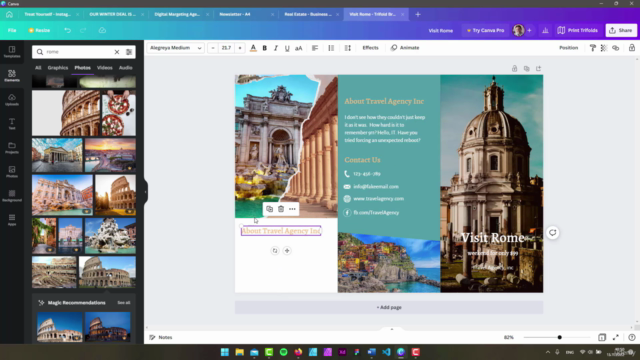This screenshot has height=360, width=640.
Task: Open the Photos sidebar panel
Action: point(12,171)
